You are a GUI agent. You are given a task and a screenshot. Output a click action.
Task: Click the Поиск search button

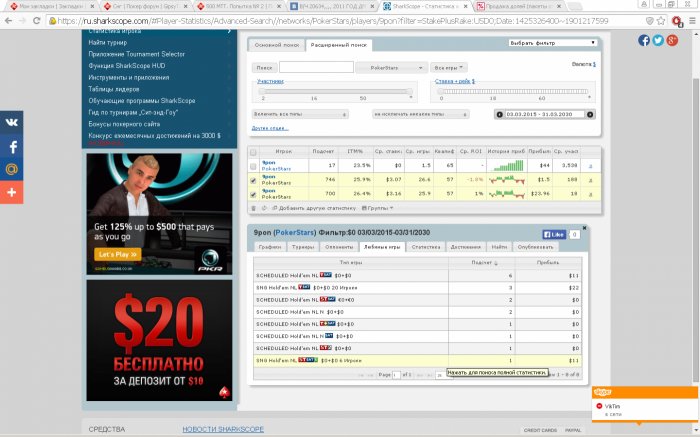pyautogui.click(x=264, y=68)
